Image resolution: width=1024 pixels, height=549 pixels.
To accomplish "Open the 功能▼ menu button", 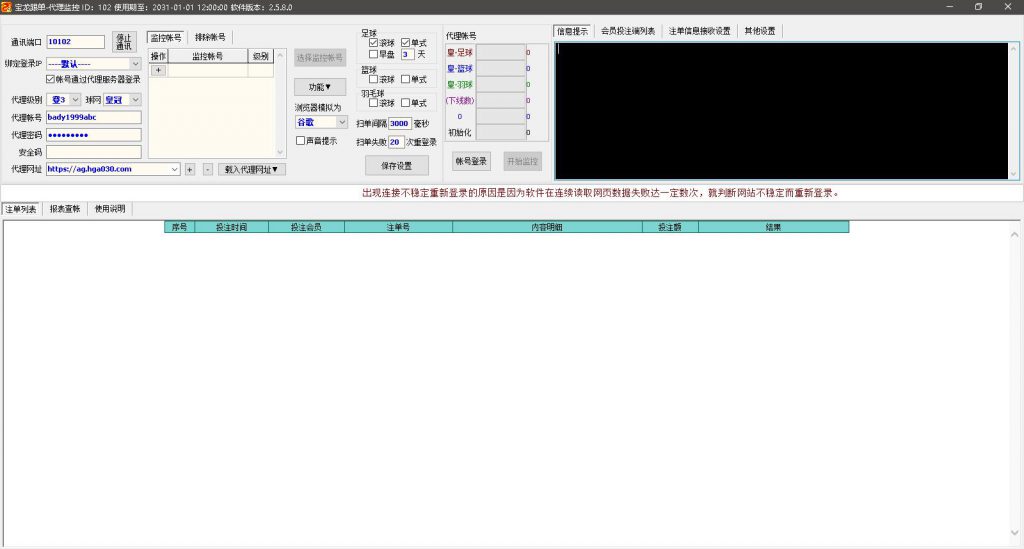I will (x=320, y=87).
